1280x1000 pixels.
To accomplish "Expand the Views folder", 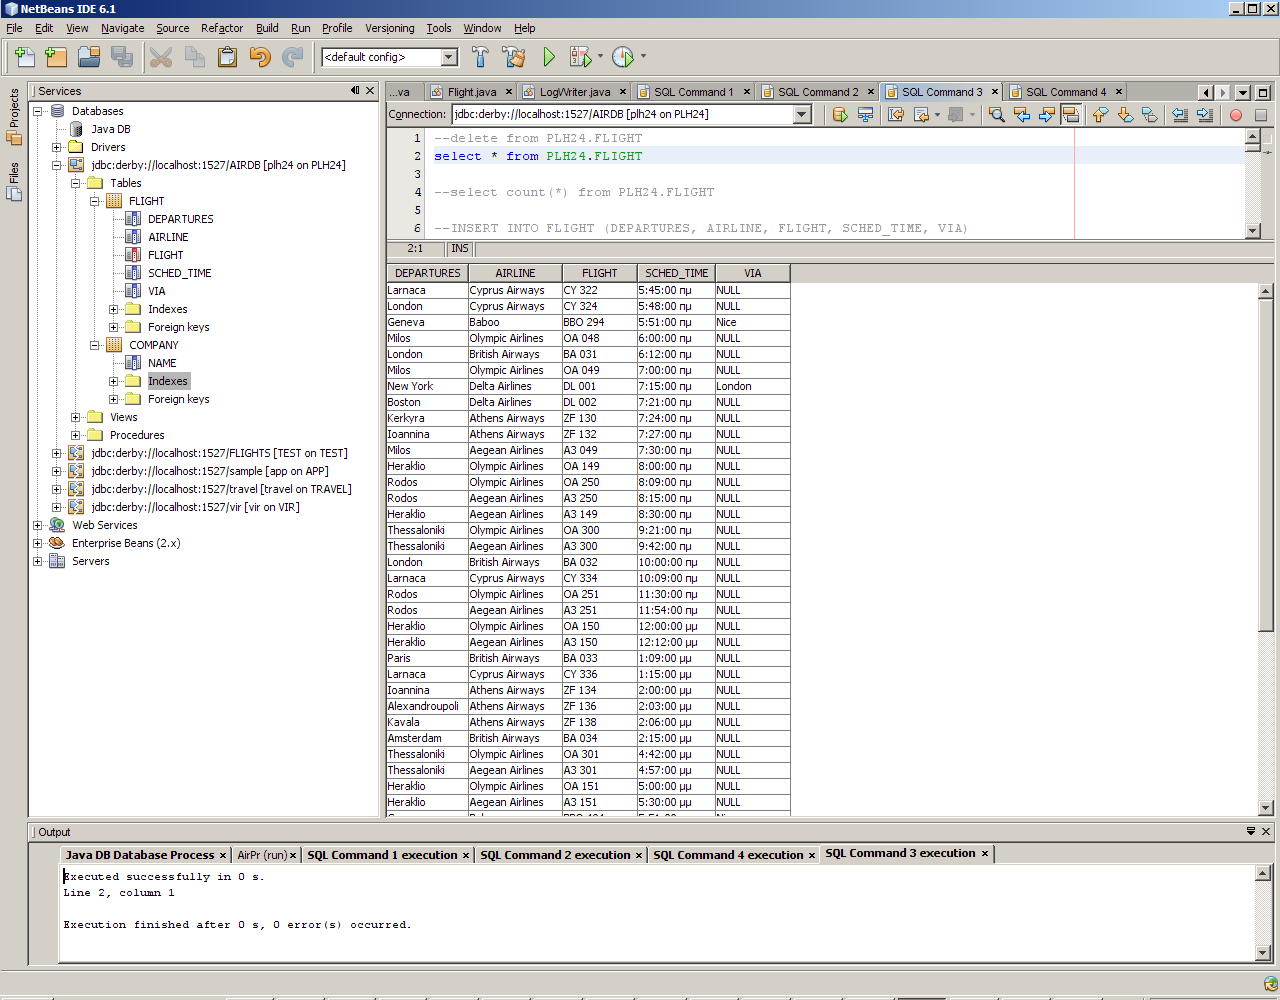I will [76, 417].
